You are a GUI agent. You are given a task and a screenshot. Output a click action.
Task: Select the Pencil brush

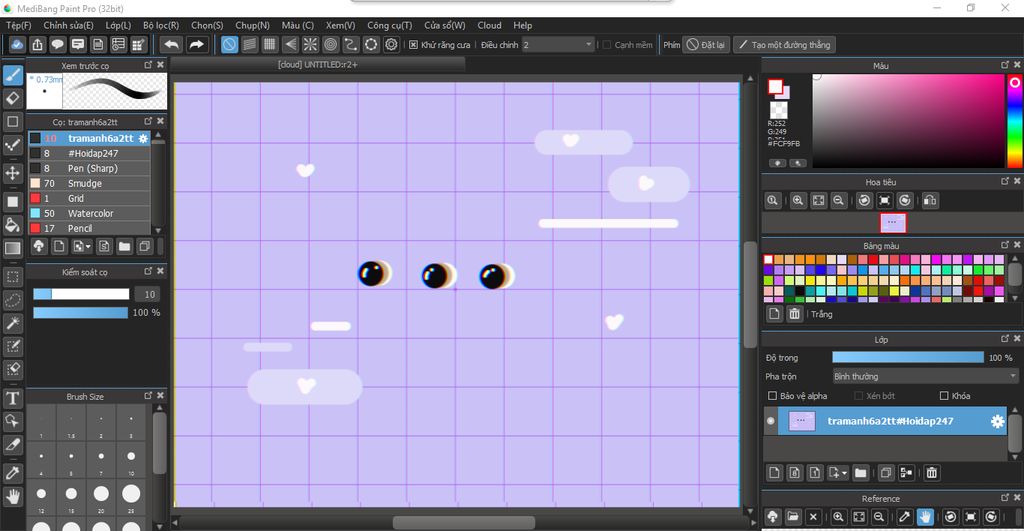[x=89, y=229]
